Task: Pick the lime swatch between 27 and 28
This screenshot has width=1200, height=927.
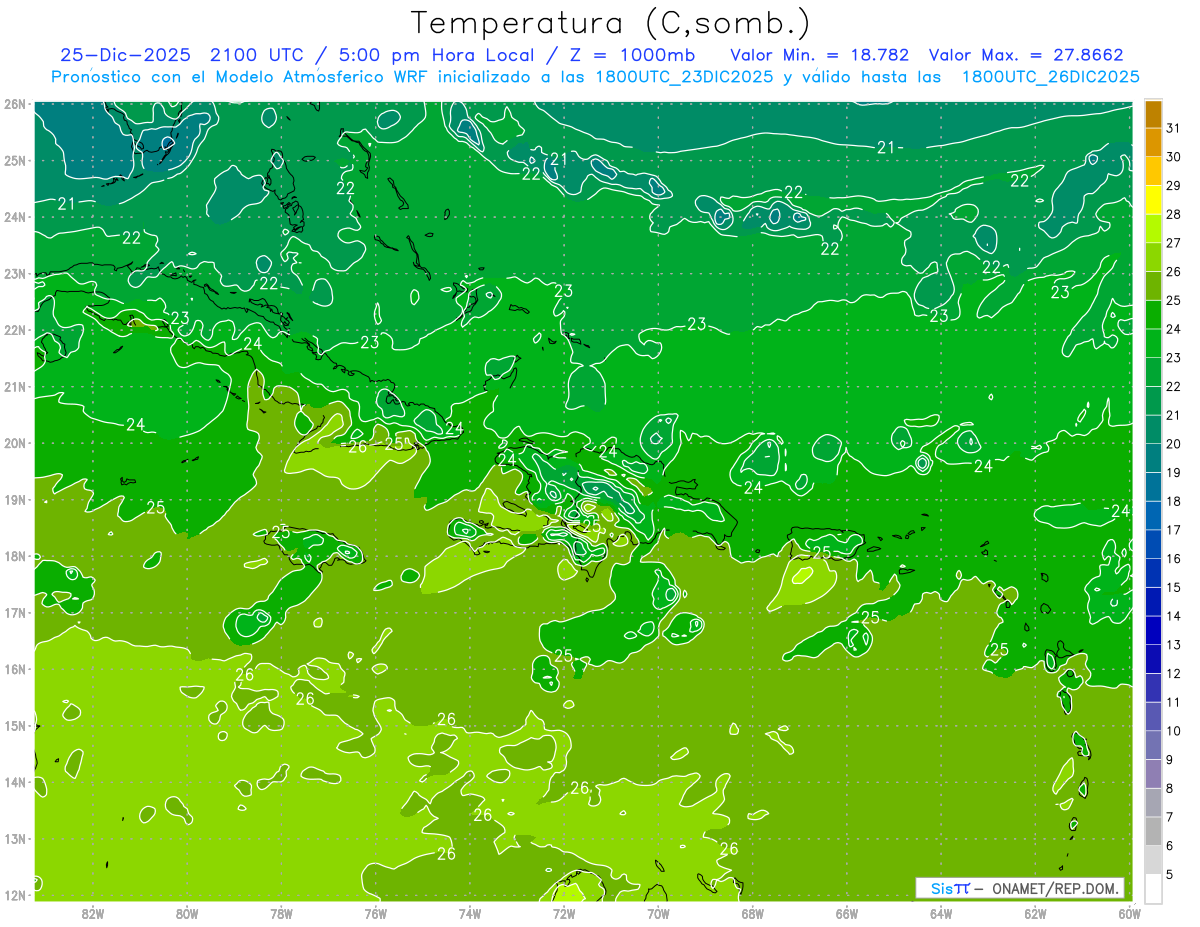Action: (1153, 229)
